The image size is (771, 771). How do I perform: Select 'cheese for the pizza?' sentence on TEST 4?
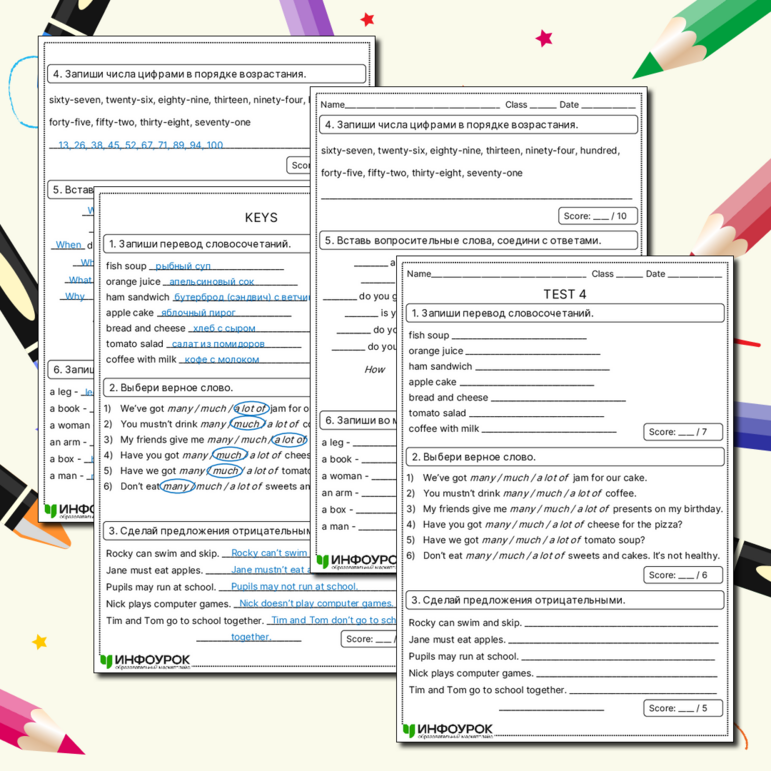[552, 524]
